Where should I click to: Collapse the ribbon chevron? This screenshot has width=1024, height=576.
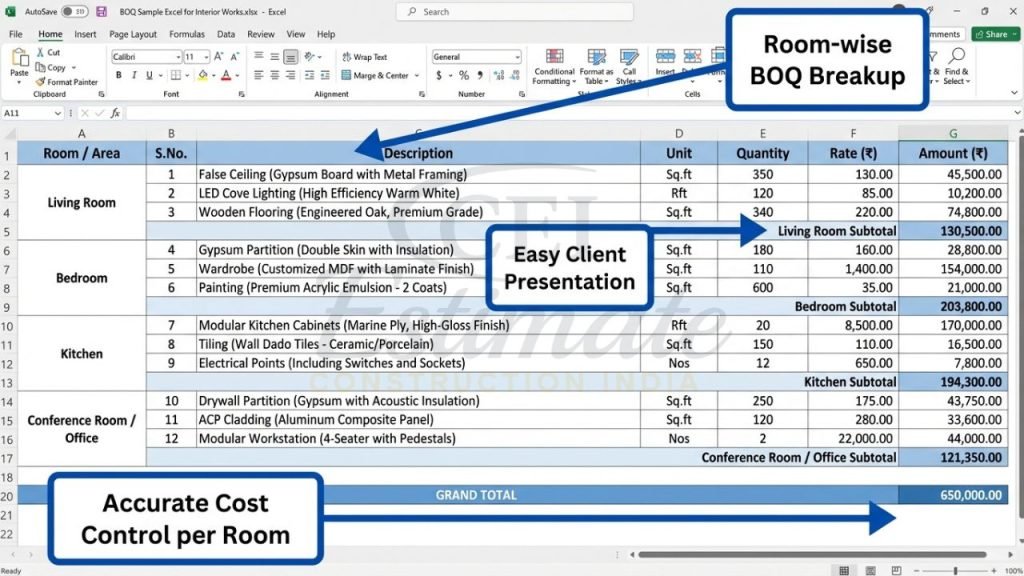(x=1014, y=93)
